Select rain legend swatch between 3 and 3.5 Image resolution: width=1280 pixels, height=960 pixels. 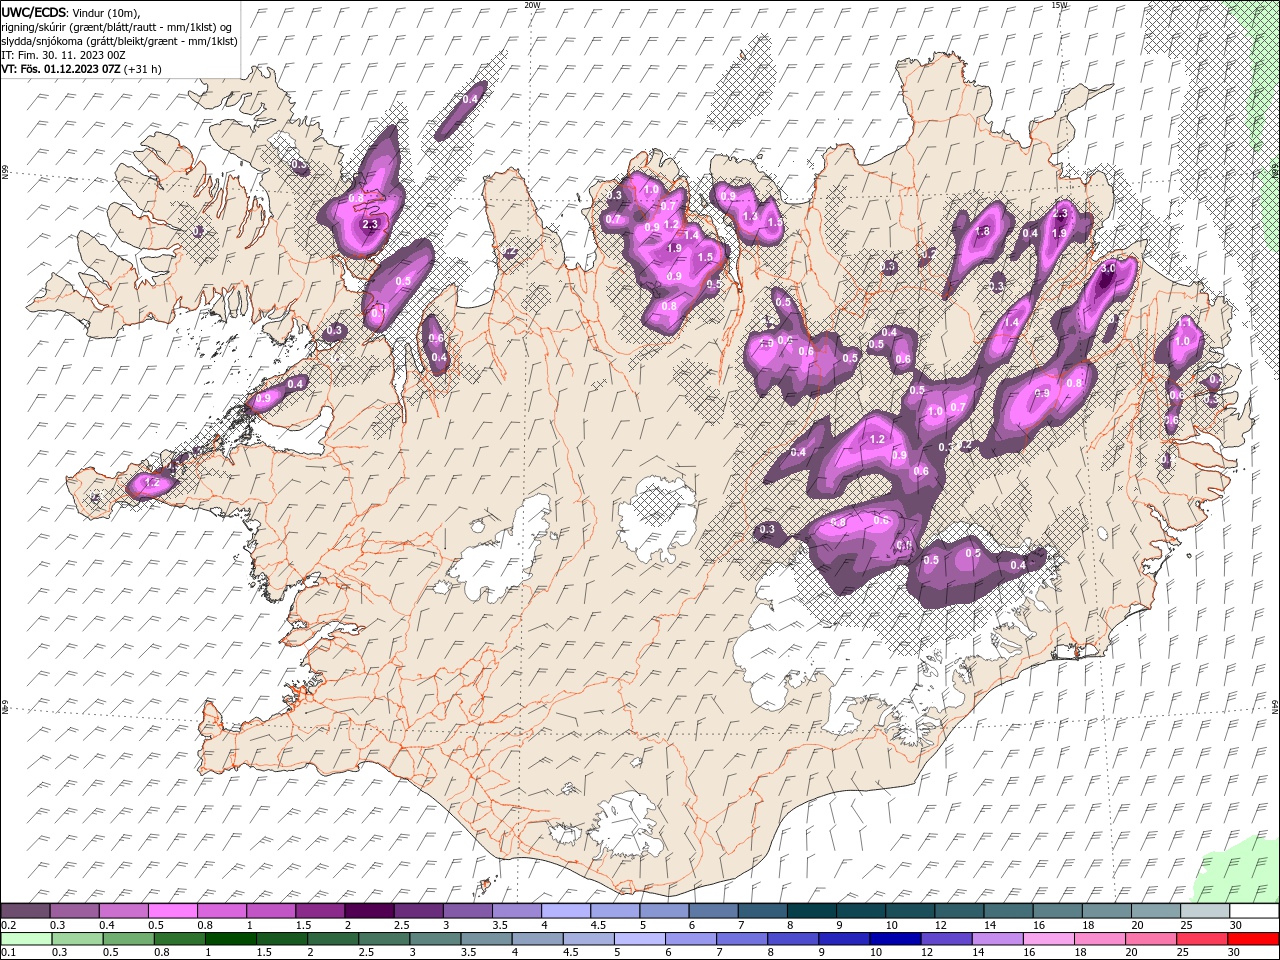click(x=435, y=939)
